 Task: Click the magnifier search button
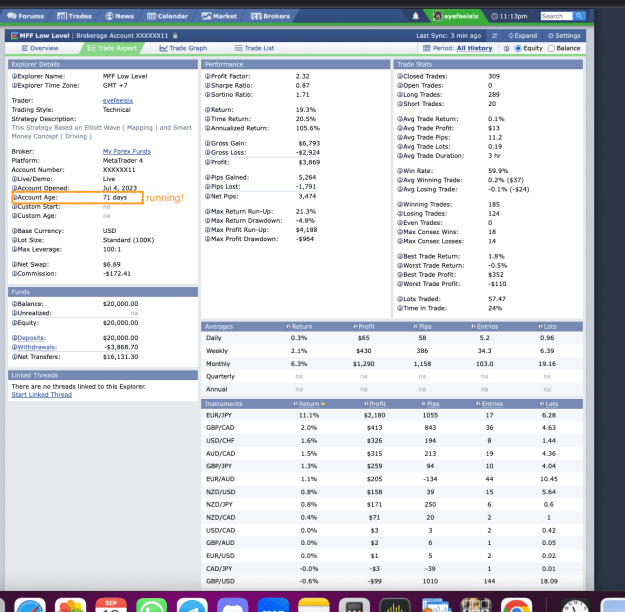tap(579, 16)
